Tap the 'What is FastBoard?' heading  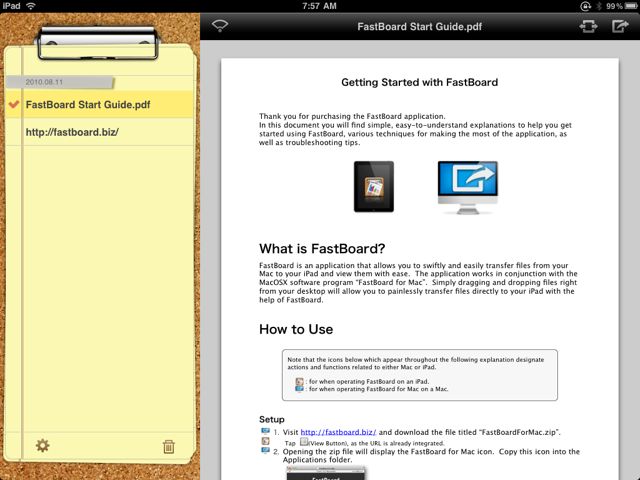322,249
